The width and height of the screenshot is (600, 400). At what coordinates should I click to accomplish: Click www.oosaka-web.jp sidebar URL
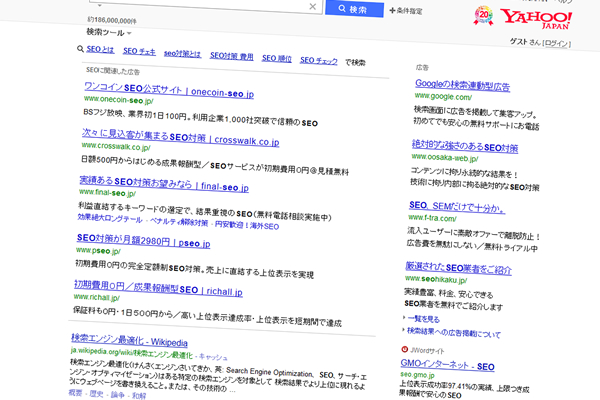pyautogui.click(x=445, y=157)
